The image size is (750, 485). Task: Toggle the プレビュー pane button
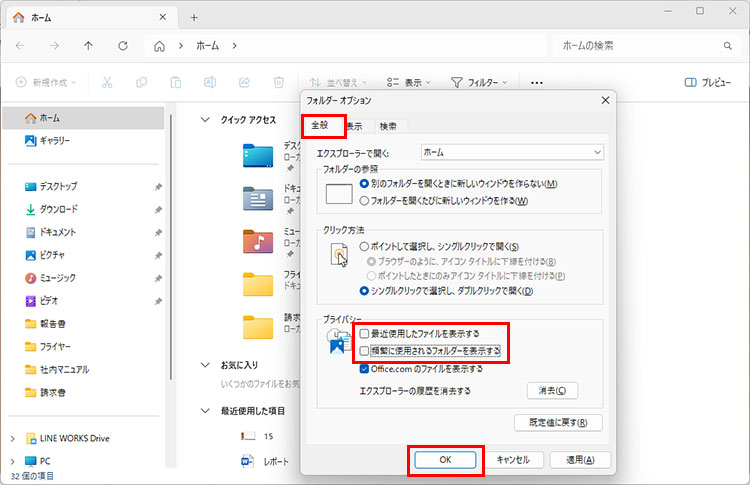click(707, 82)
